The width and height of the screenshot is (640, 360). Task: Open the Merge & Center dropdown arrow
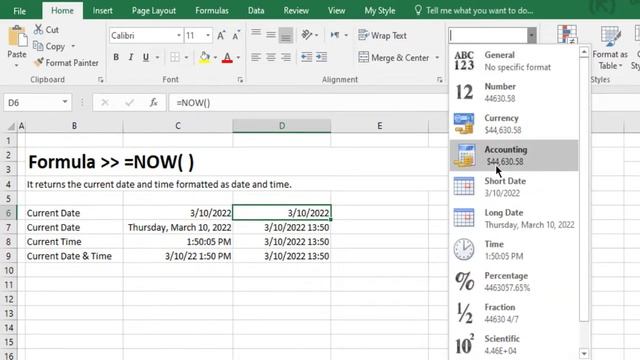(x=437, y=58)
